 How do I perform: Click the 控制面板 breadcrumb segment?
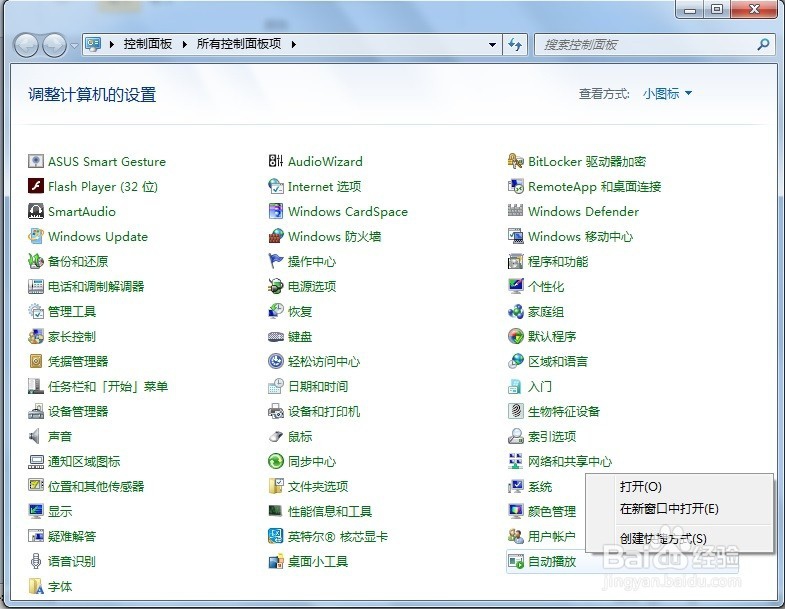pos(148,44)
